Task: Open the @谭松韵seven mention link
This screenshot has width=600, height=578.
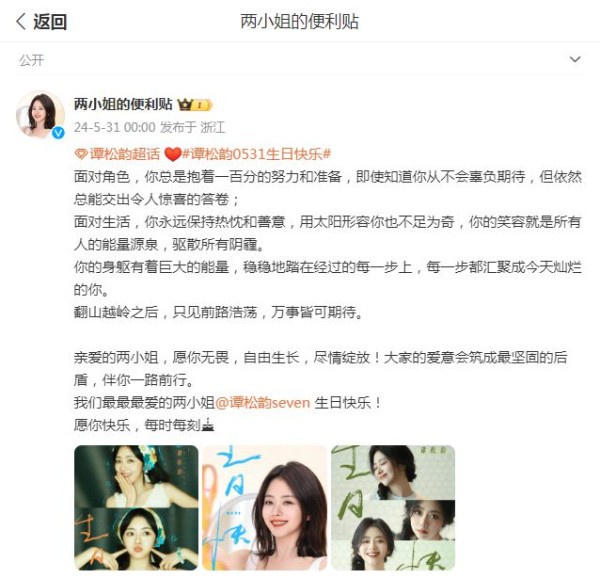Action: 262,403
